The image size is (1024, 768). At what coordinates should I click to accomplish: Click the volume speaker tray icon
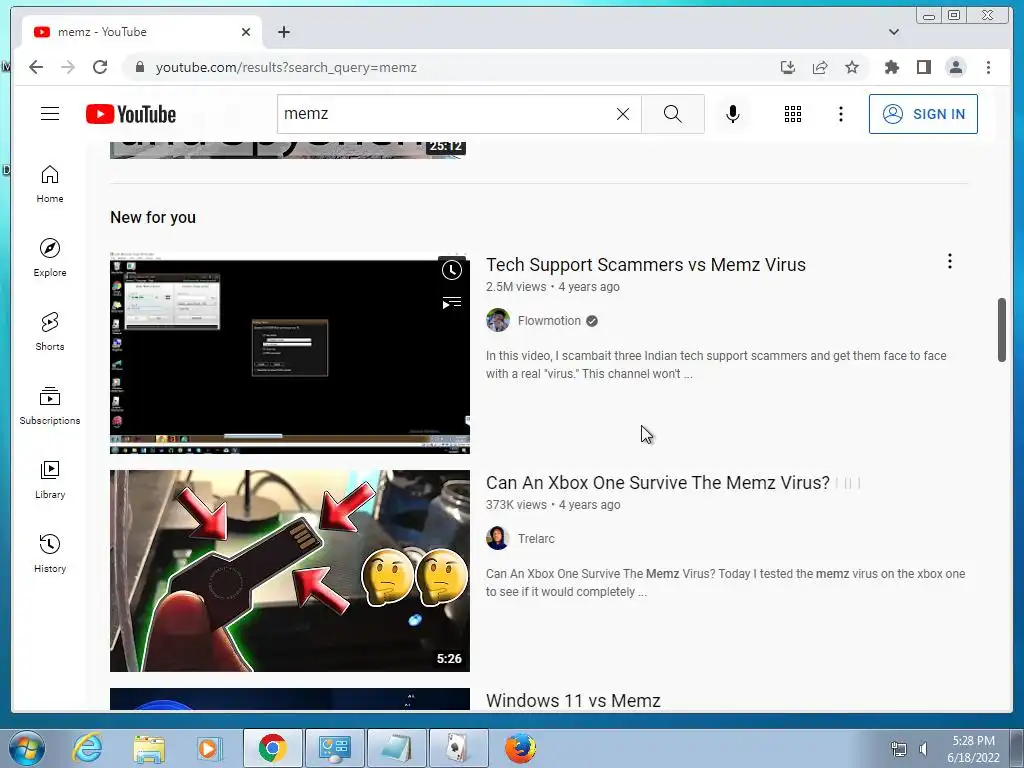pos(923,749)
